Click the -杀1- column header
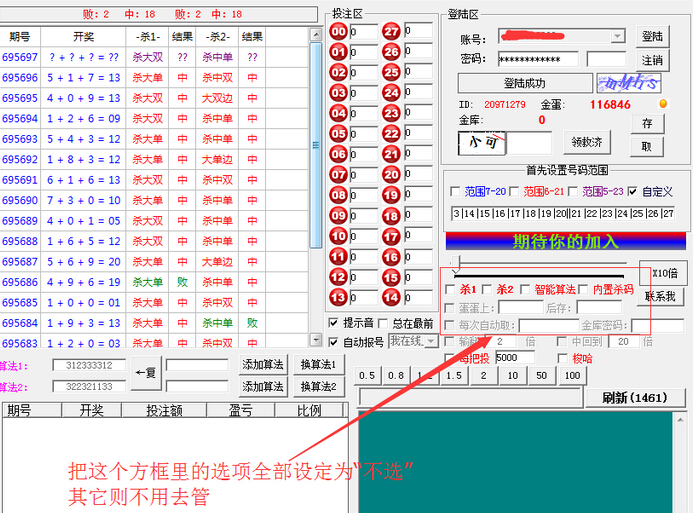The height and width of the screenshot is (513, 693). pyautogui.click(x=148, y=37)
